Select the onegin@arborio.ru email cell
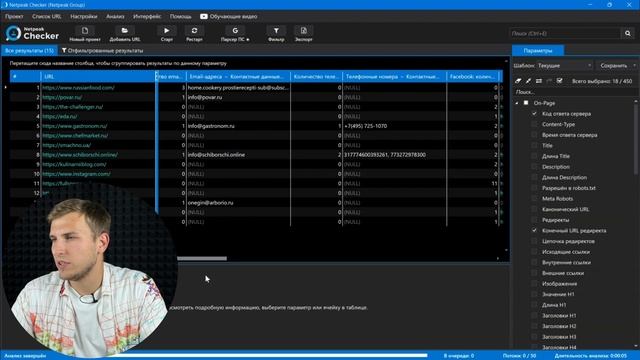The width and height of the screenshot is (640, 360). click(x=238, y=202)
